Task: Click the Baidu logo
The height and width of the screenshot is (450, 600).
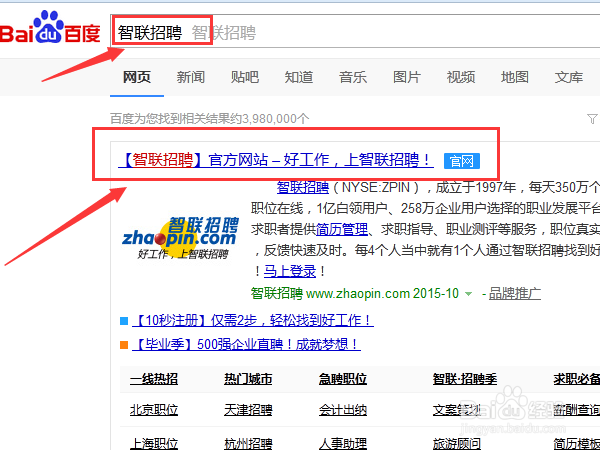Action: [50, 28]
